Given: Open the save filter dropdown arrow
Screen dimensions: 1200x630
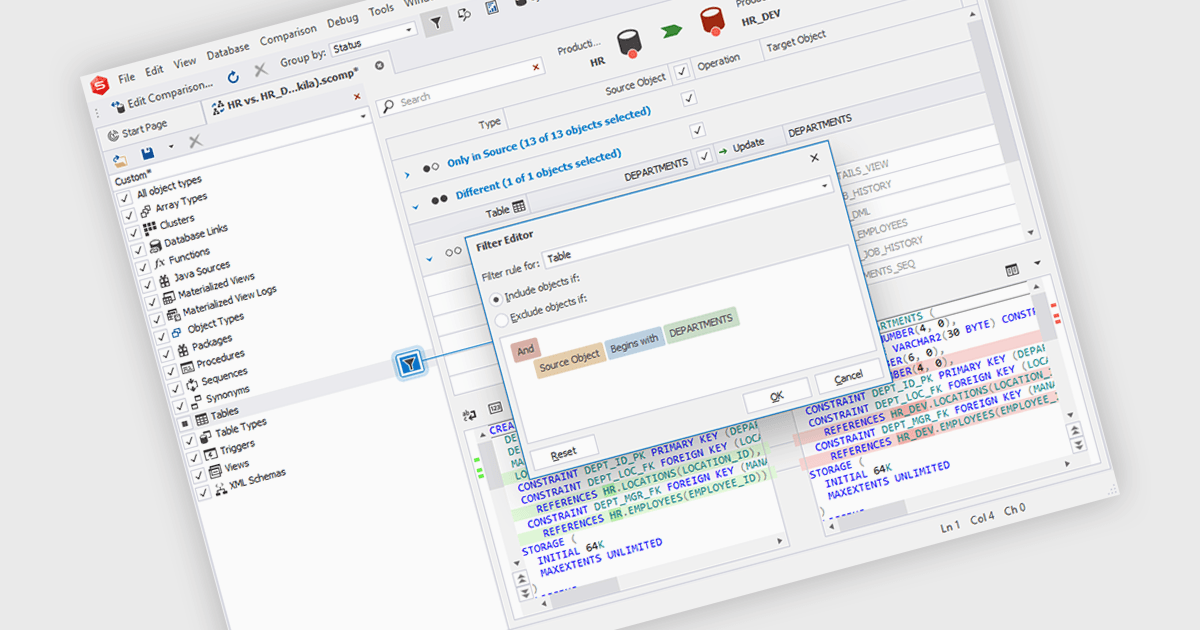Looking at the screenshot, I should 170,147.
